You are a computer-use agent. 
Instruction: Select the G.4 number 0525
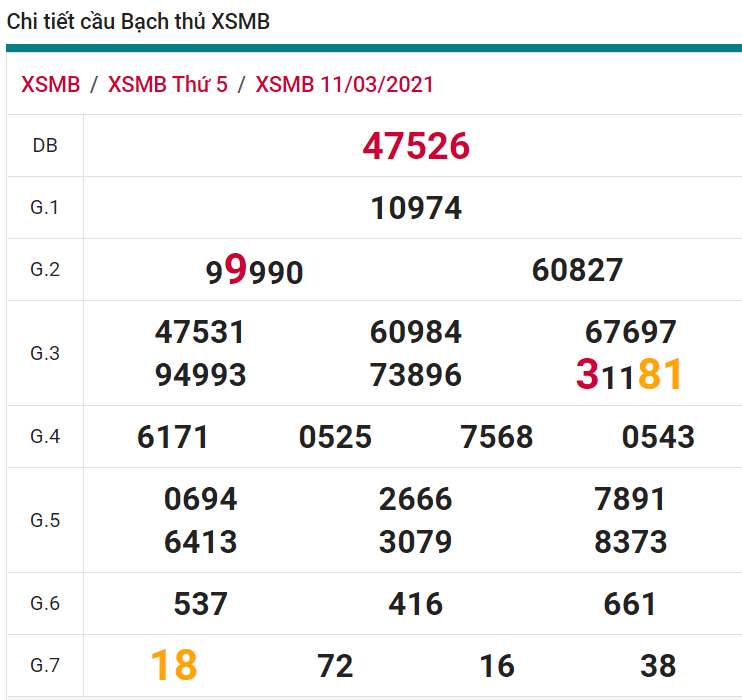[x=335, y=437]
